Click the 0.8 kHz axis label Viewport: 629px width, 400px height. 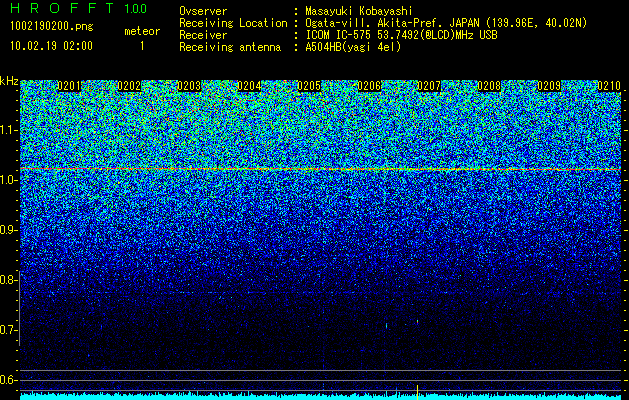pos(8,280)
